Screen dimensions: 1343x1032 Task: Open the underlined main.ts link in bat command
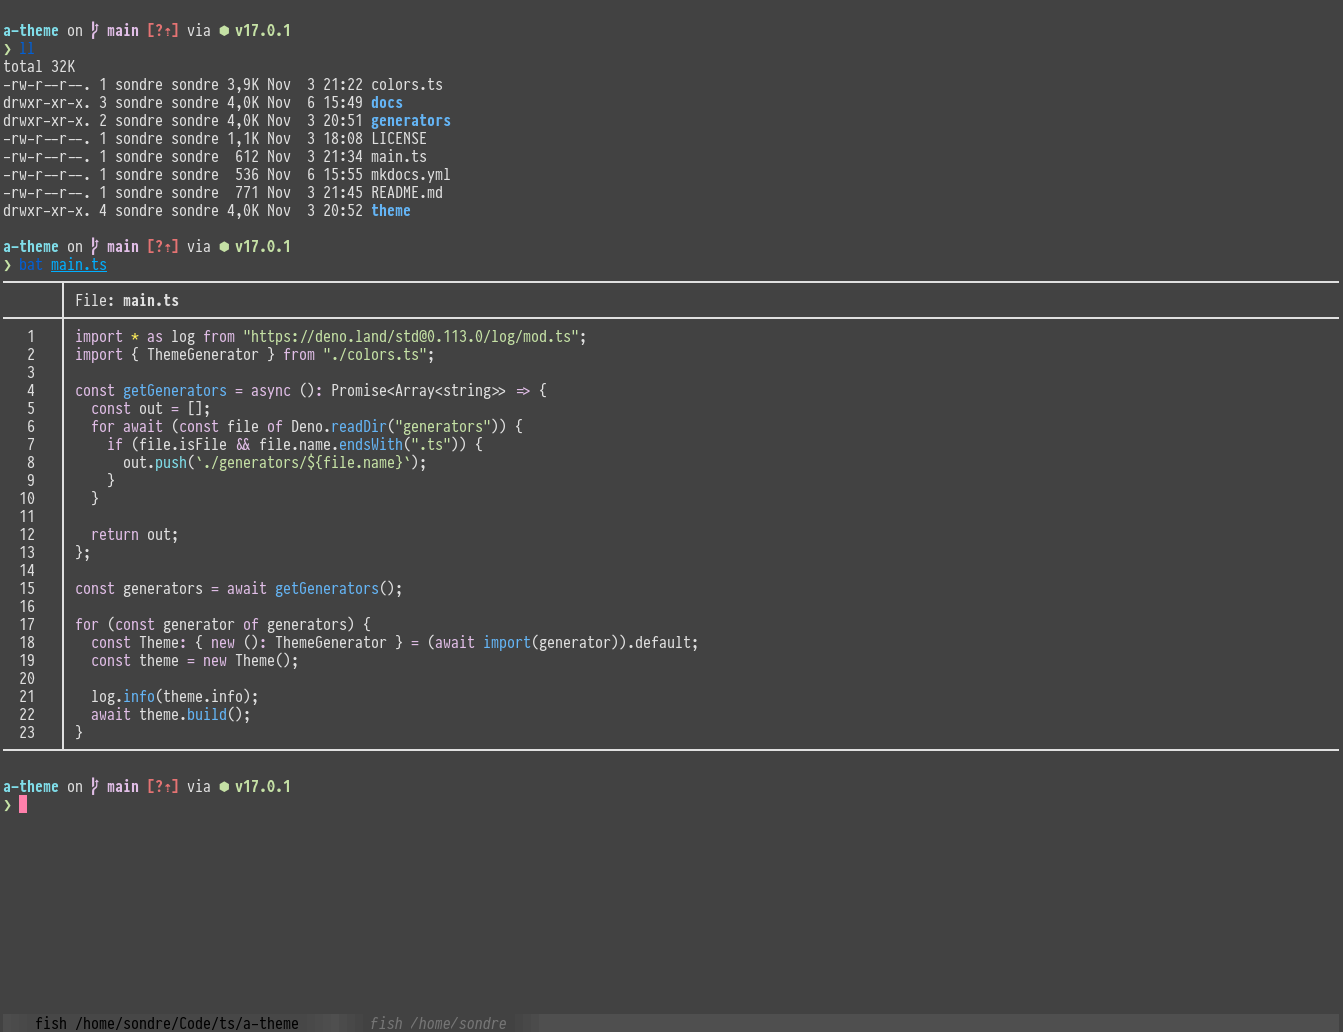point(78,265)
